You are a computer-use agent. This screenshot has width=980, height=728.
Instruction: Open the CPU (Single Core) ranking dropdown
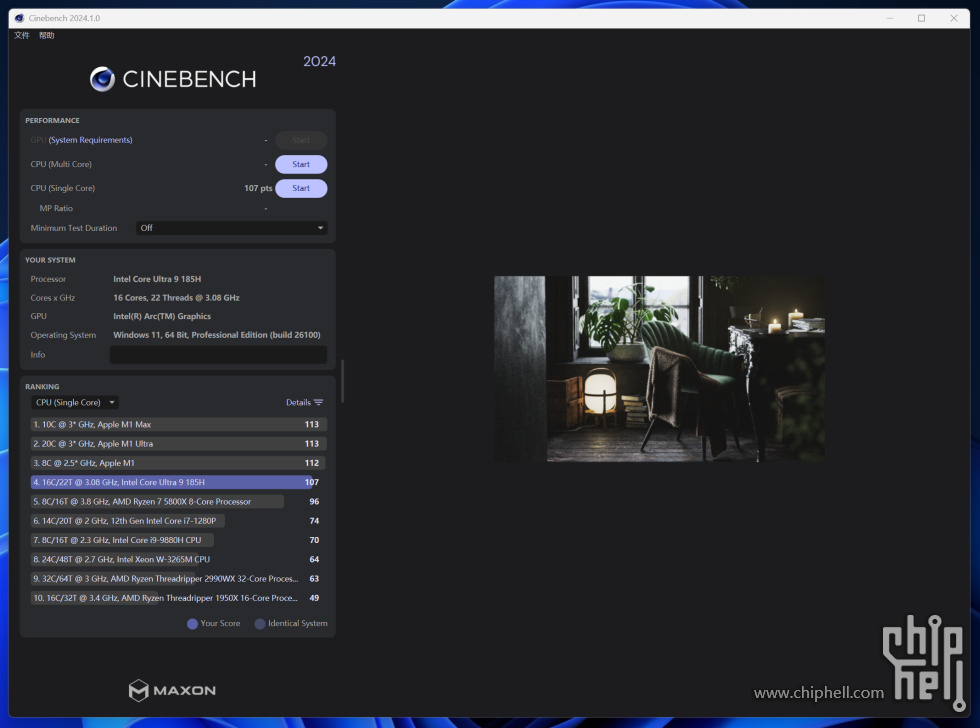tap(75, 402)
